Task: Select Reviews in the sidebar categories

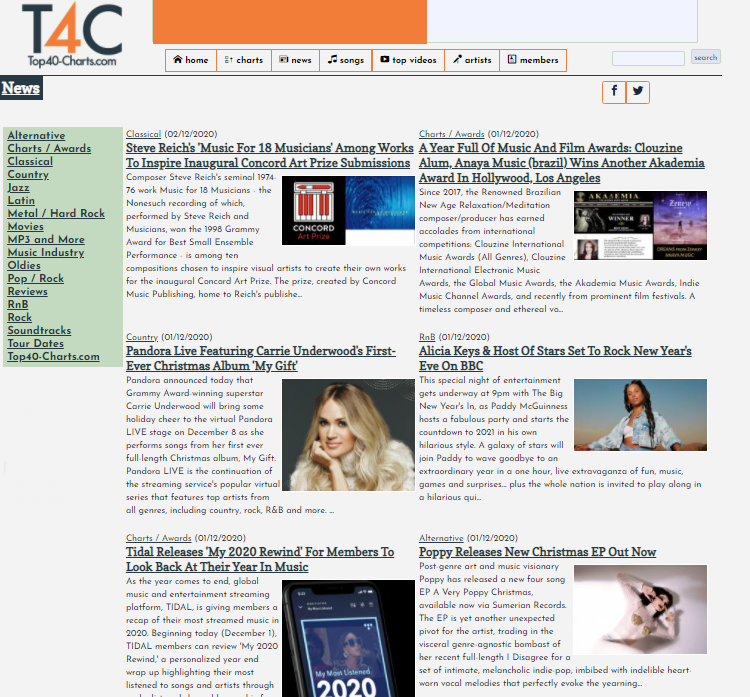Action: click(x=27, y=291)
